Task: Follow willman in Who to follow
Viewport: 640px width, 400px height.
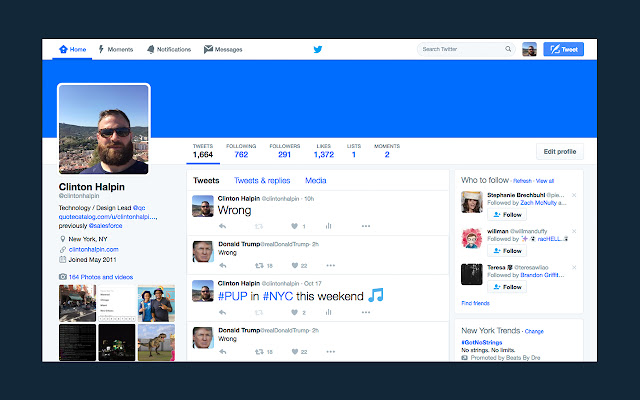Action: (x=507, y=251)
